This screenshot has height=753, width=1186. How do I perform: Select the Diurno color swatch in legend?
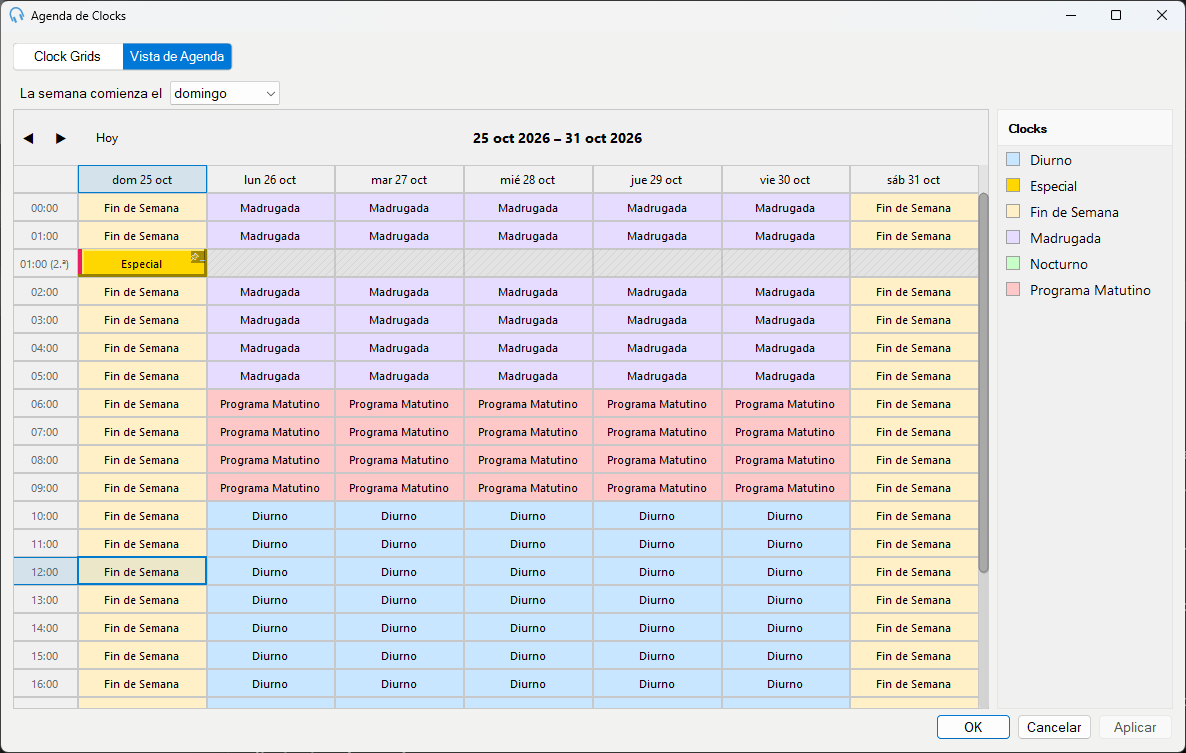coord(1013,160)
